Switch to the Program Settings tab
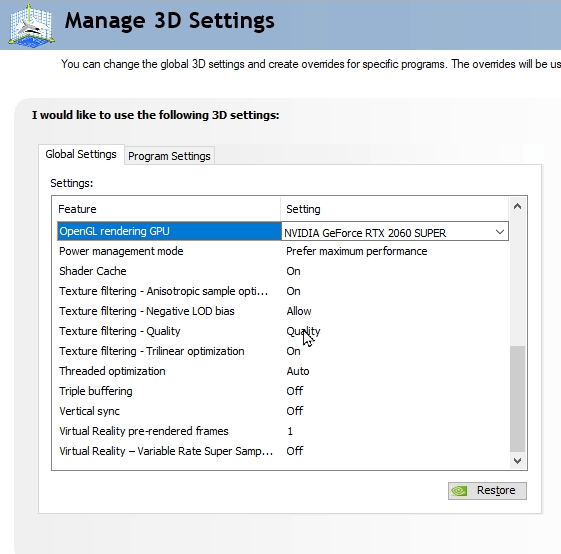 169,156
